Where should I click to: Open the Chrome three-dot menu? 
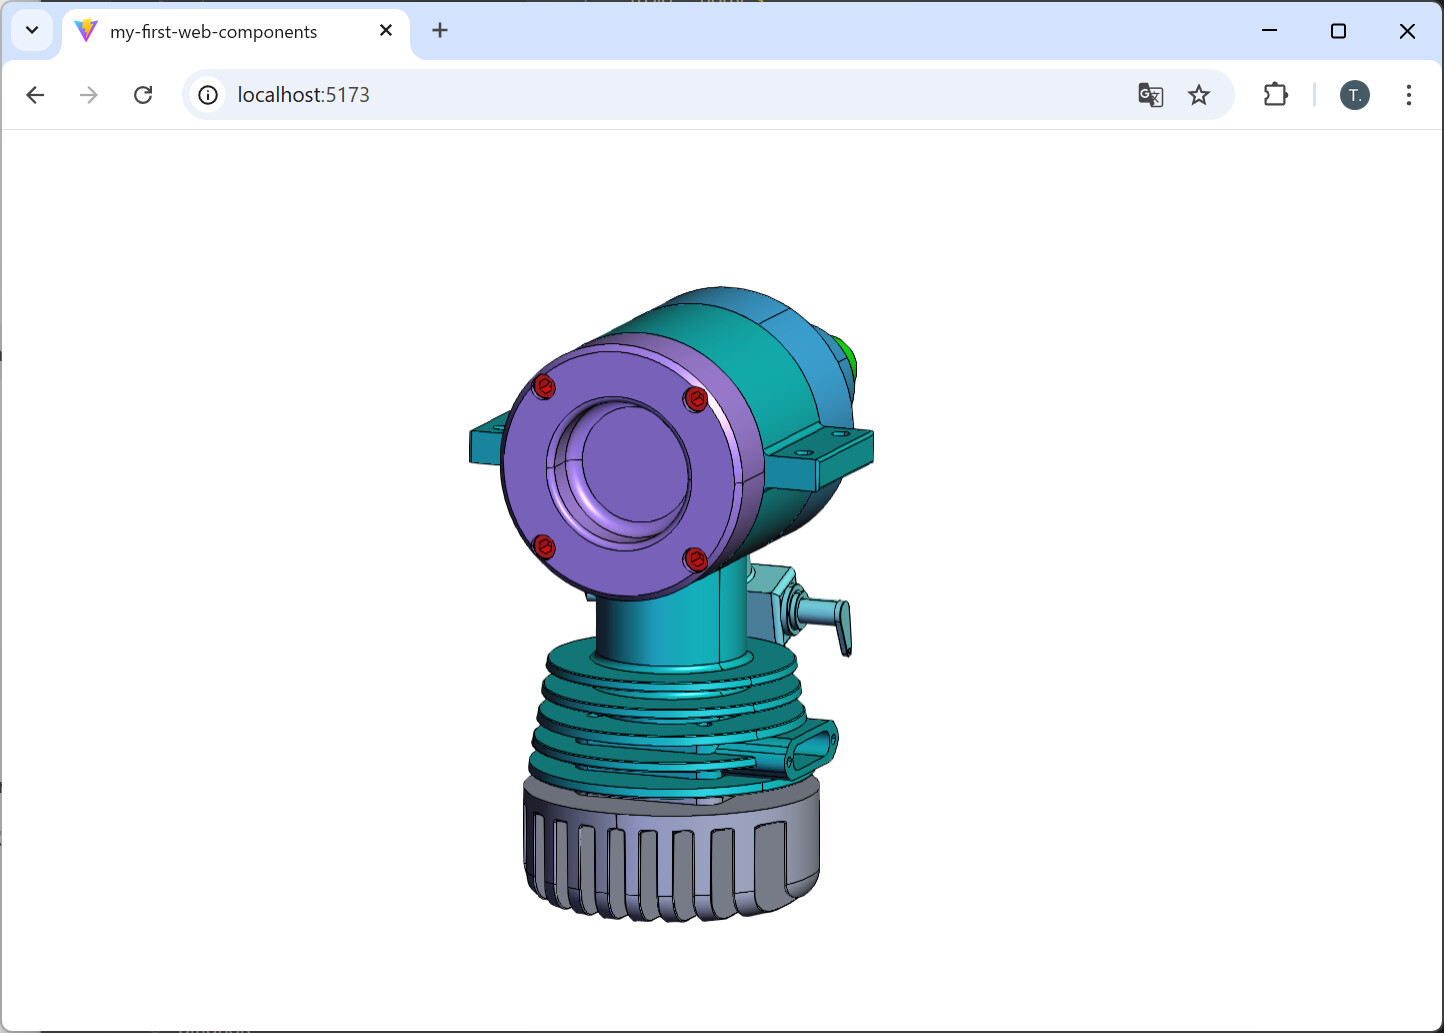(x=1409, y=95)
